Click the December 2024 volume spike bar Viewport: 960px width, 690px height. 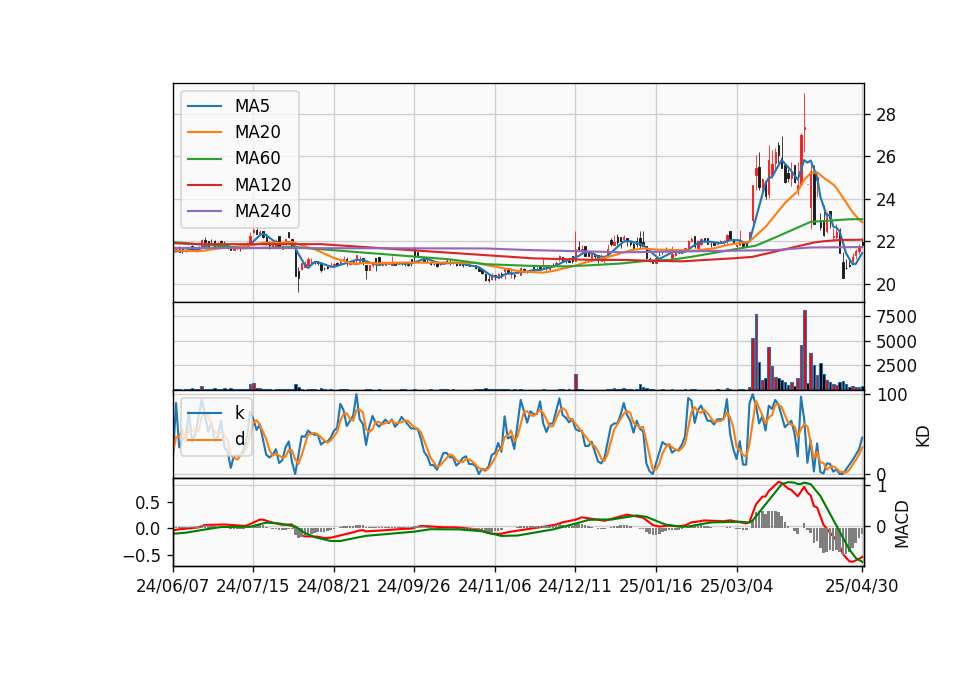point(576,382)
